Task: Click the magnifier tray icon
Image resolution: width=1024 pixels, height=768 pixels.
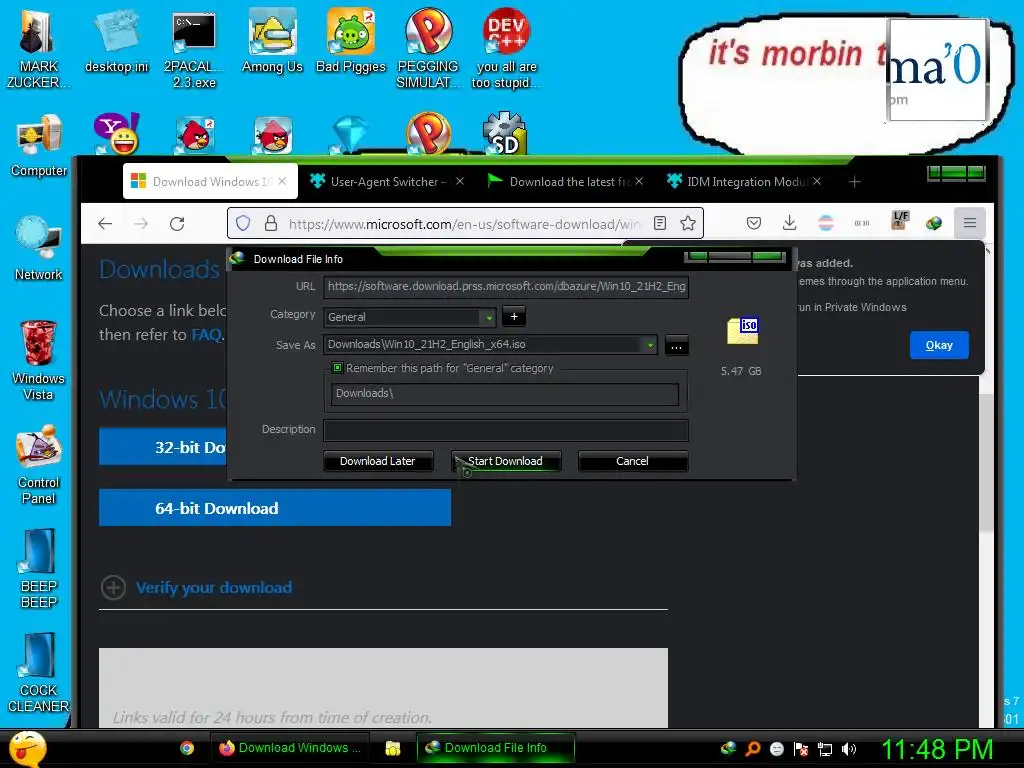Action: (753, 749)
